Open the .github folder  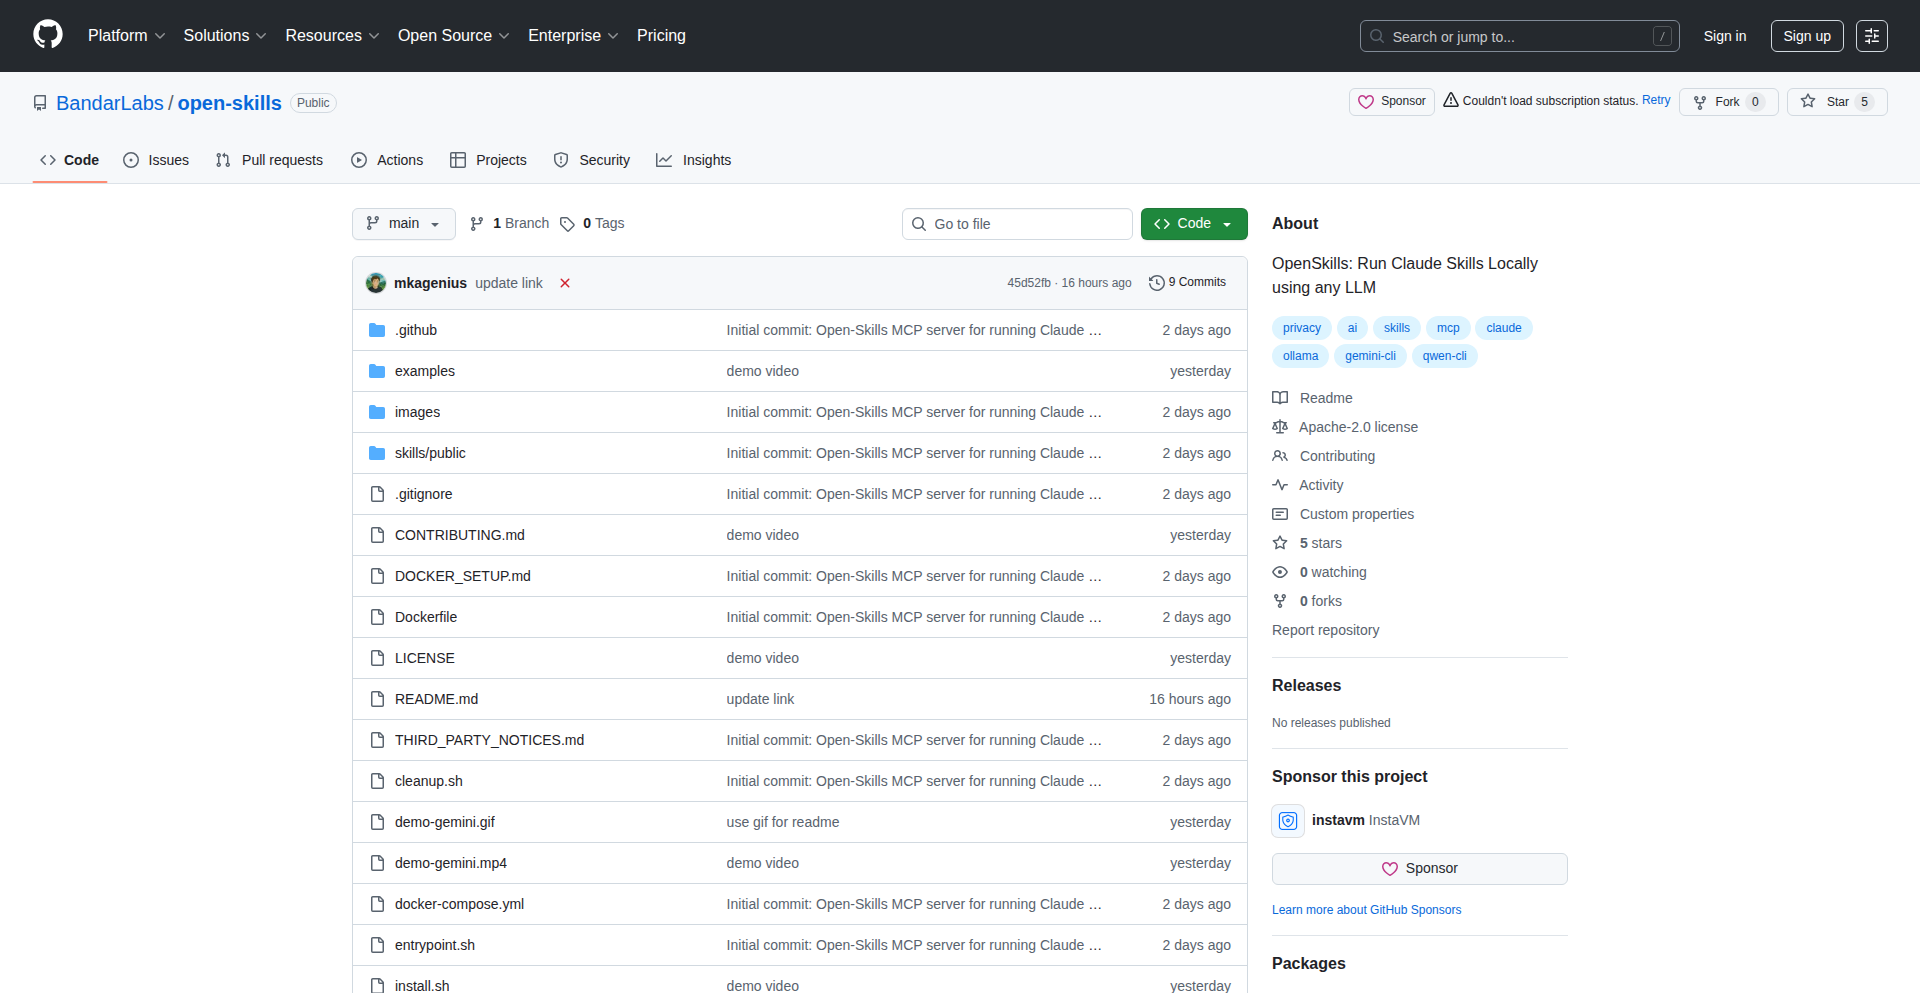416,330
